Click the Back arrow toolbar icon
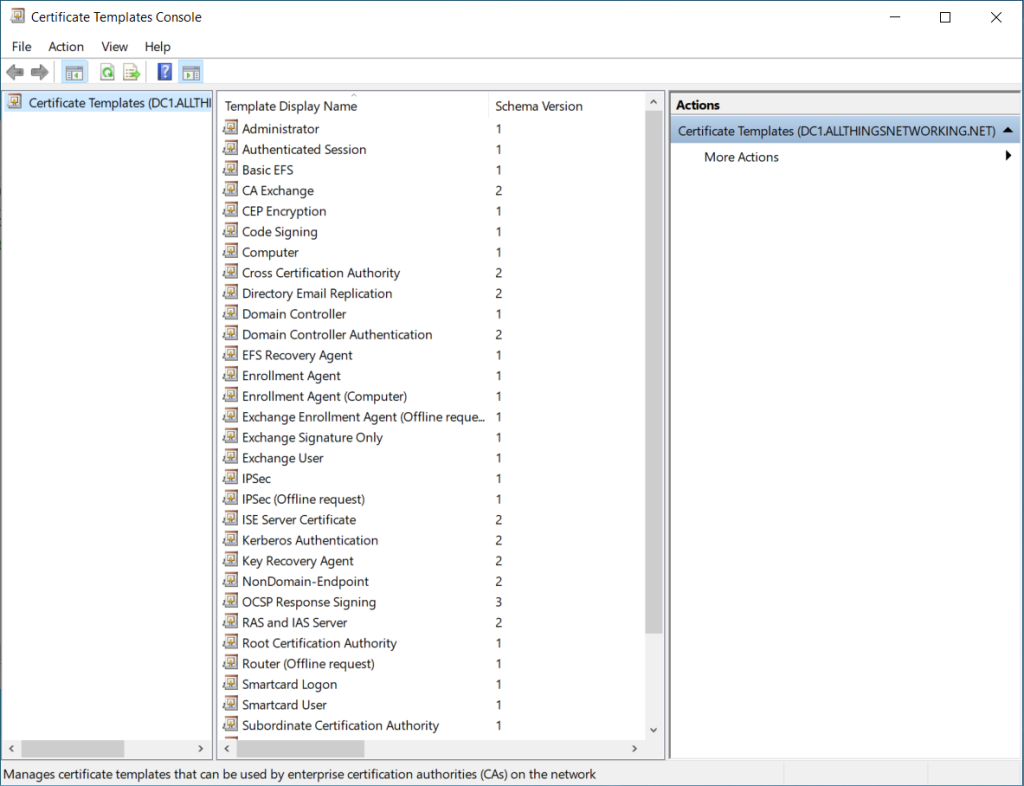 click(x=15, y=72)
